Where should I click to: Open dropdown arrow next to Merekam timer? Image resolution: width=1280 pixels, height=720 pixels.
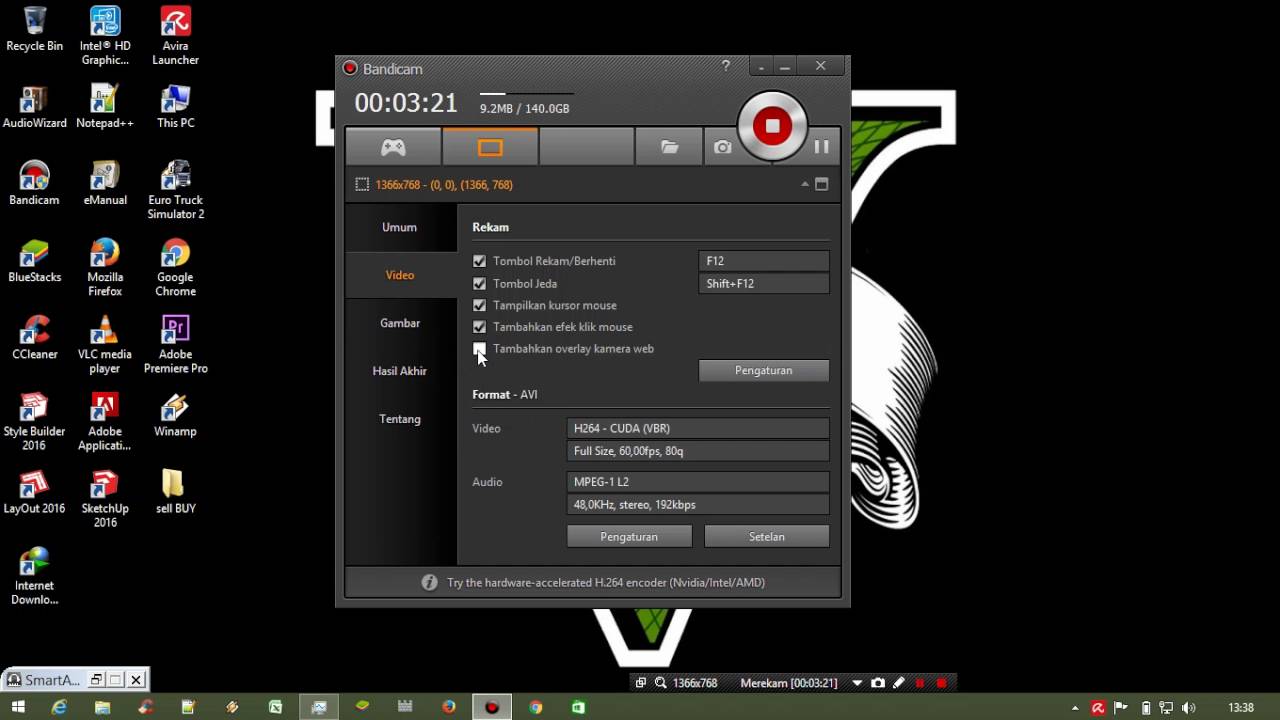(x=857, y=683)
